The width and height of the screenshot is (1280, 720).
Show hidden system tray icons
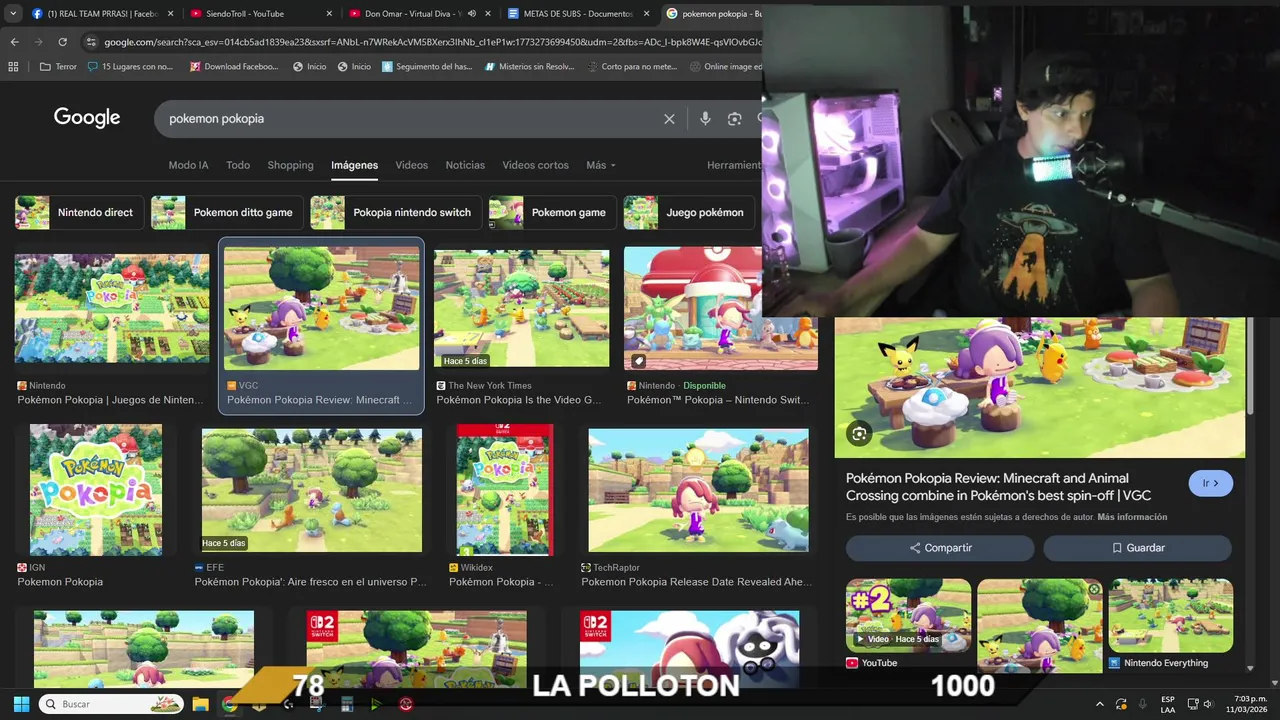click(x=1100, y=704)
